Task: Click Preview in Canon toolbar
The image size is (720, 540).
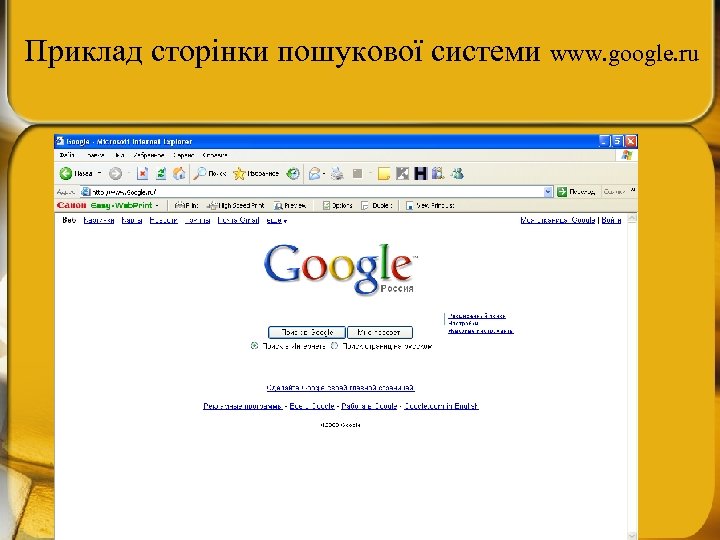Action: (290, 206)
